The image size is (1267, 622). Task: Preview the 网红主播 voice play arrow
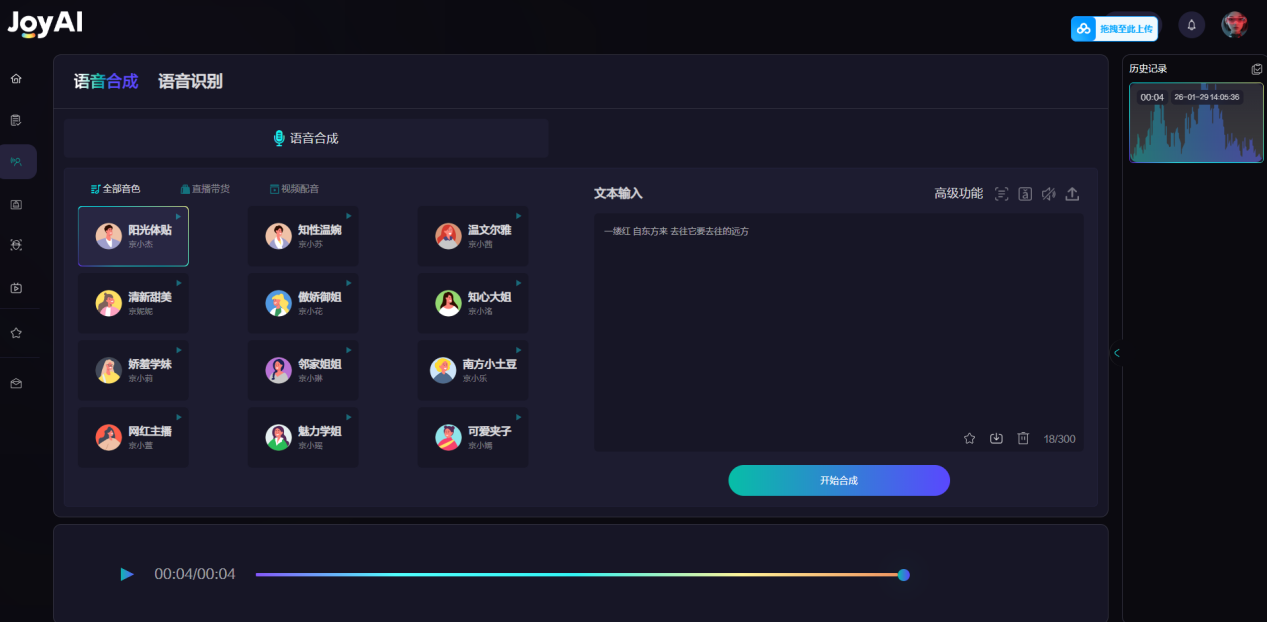click(x=179, y=417)
